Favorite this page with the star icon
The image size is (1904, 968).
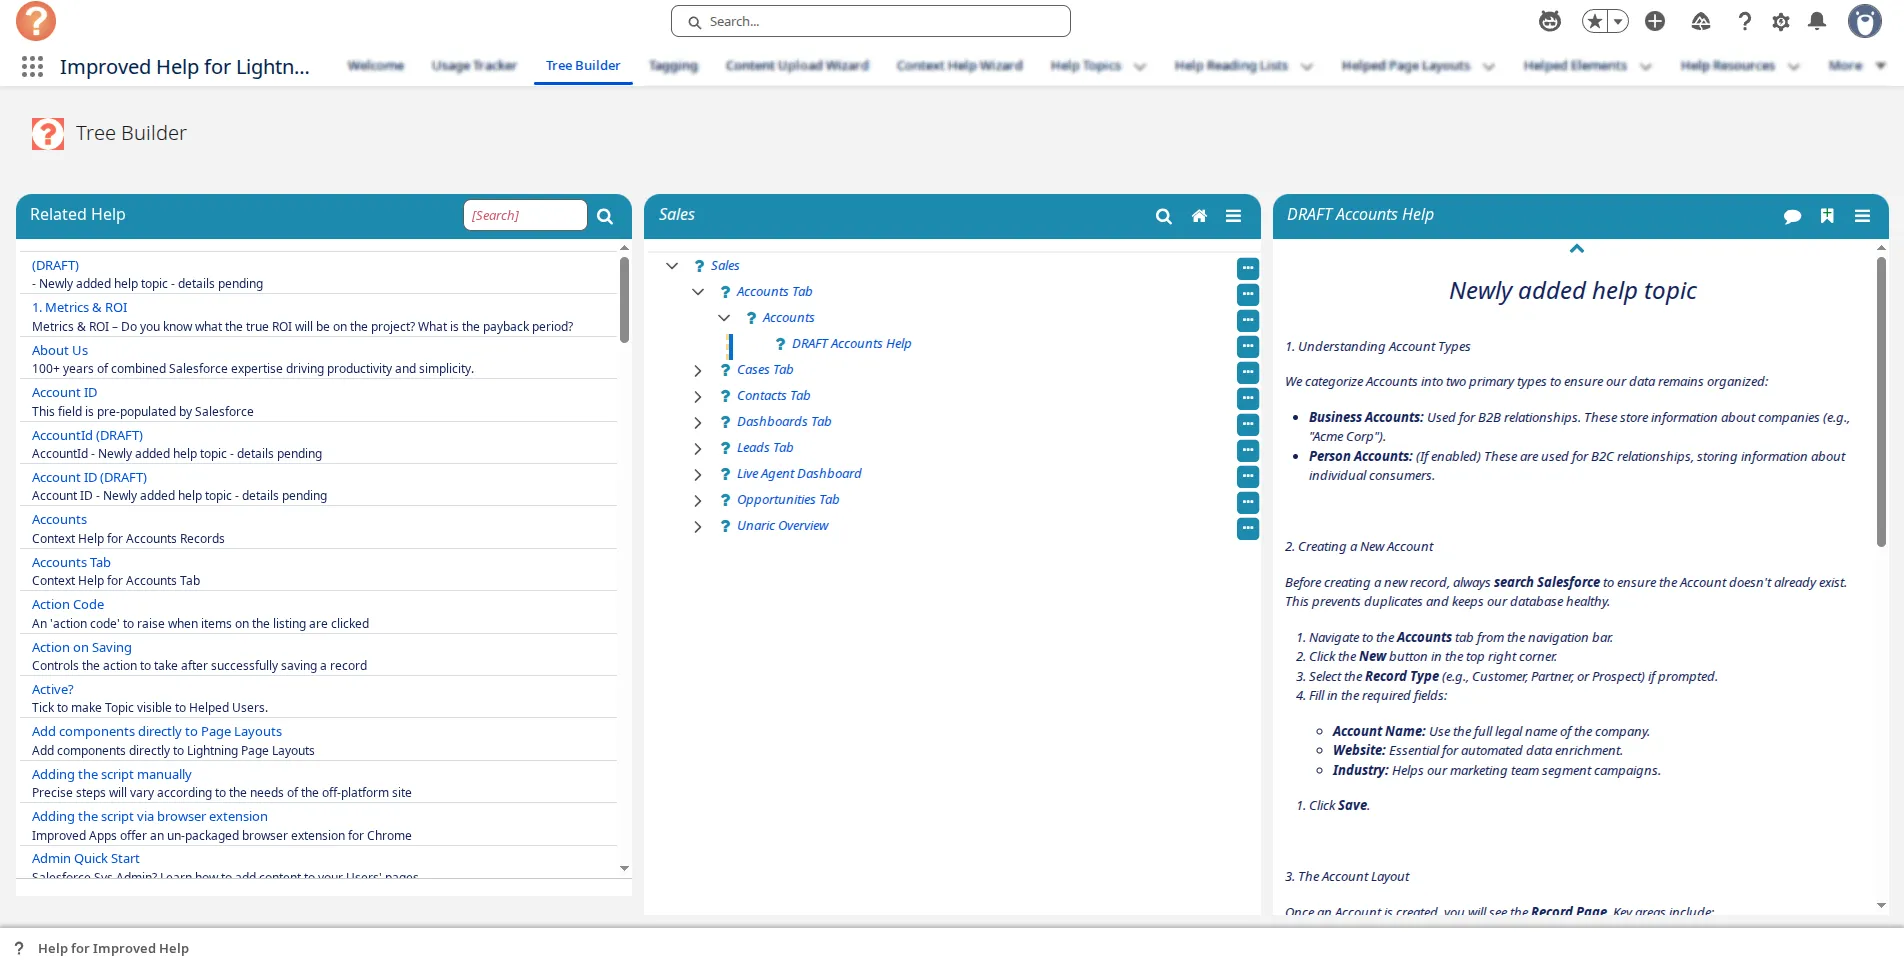click(x=1595, y=21)
